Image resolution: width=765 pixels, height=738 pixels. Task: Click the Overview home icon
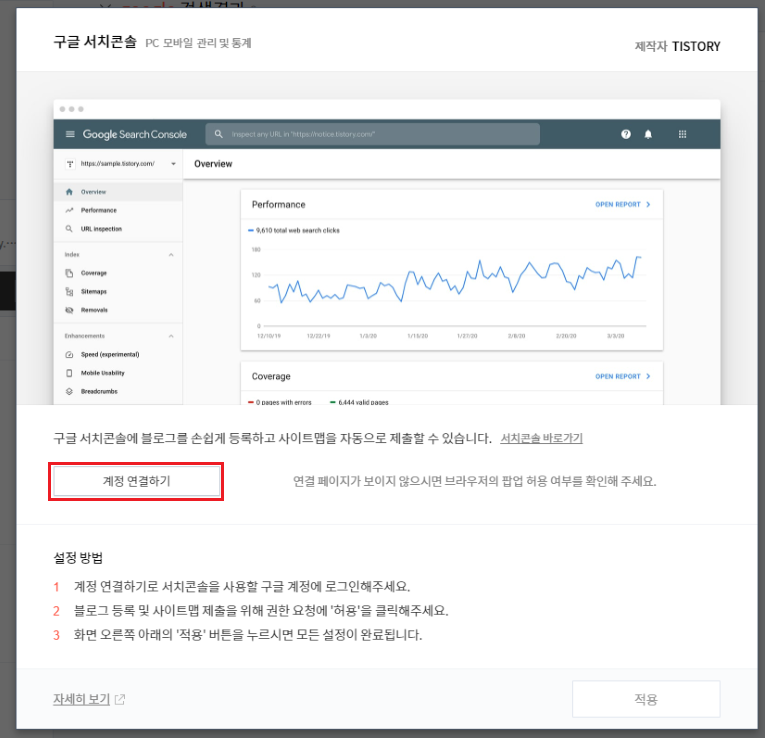pyautogui.click(x=69, y=192)
